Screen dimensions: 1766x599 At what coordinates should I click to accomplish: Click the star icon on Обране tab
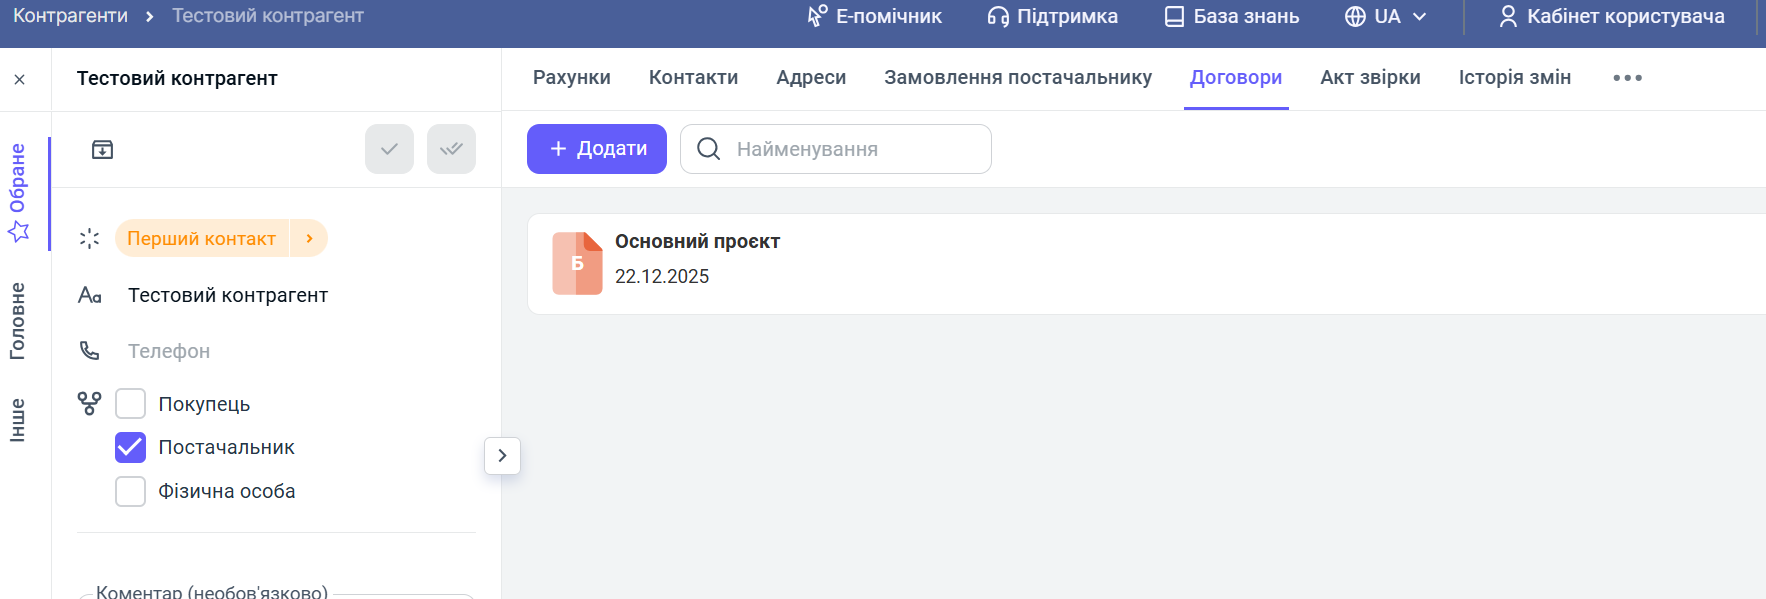[18, 232]
